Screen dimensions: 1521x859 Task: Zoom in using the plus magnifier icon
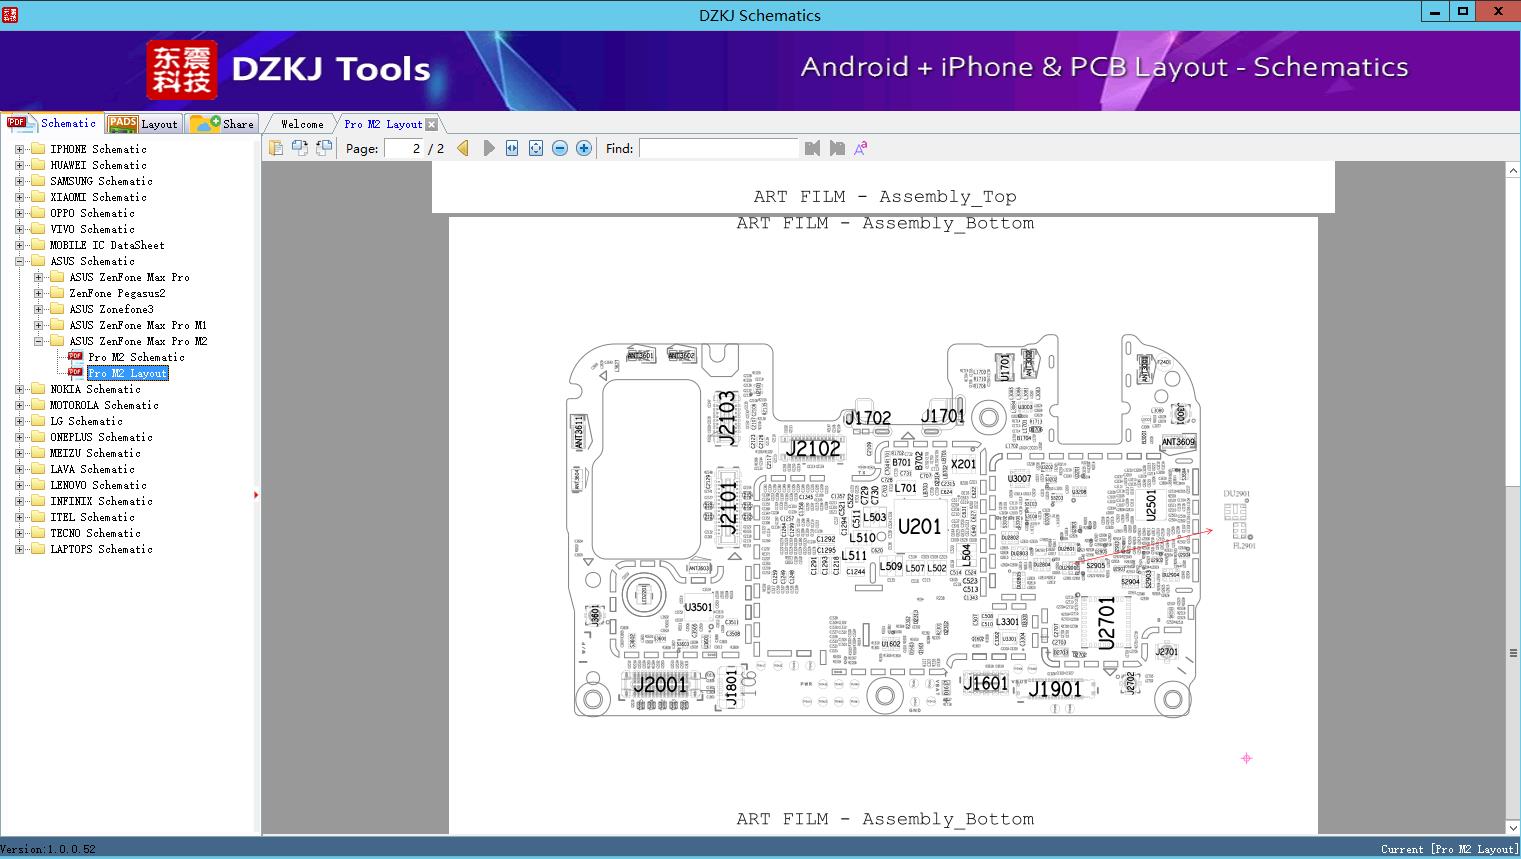point(583,148)
